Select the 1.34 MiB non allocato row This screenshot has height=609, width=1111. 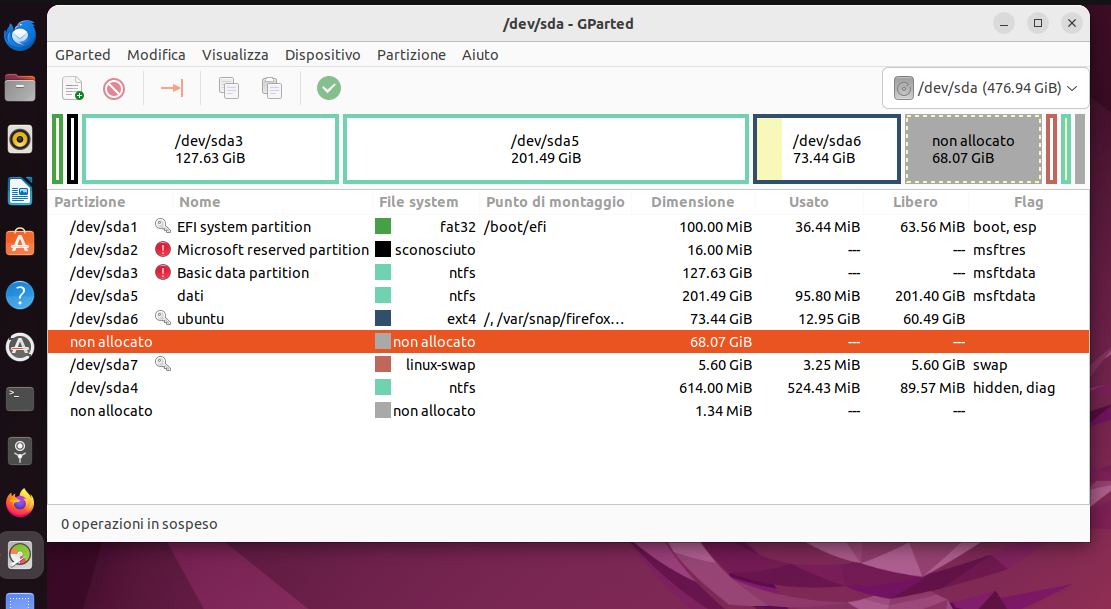pos(568,411)
